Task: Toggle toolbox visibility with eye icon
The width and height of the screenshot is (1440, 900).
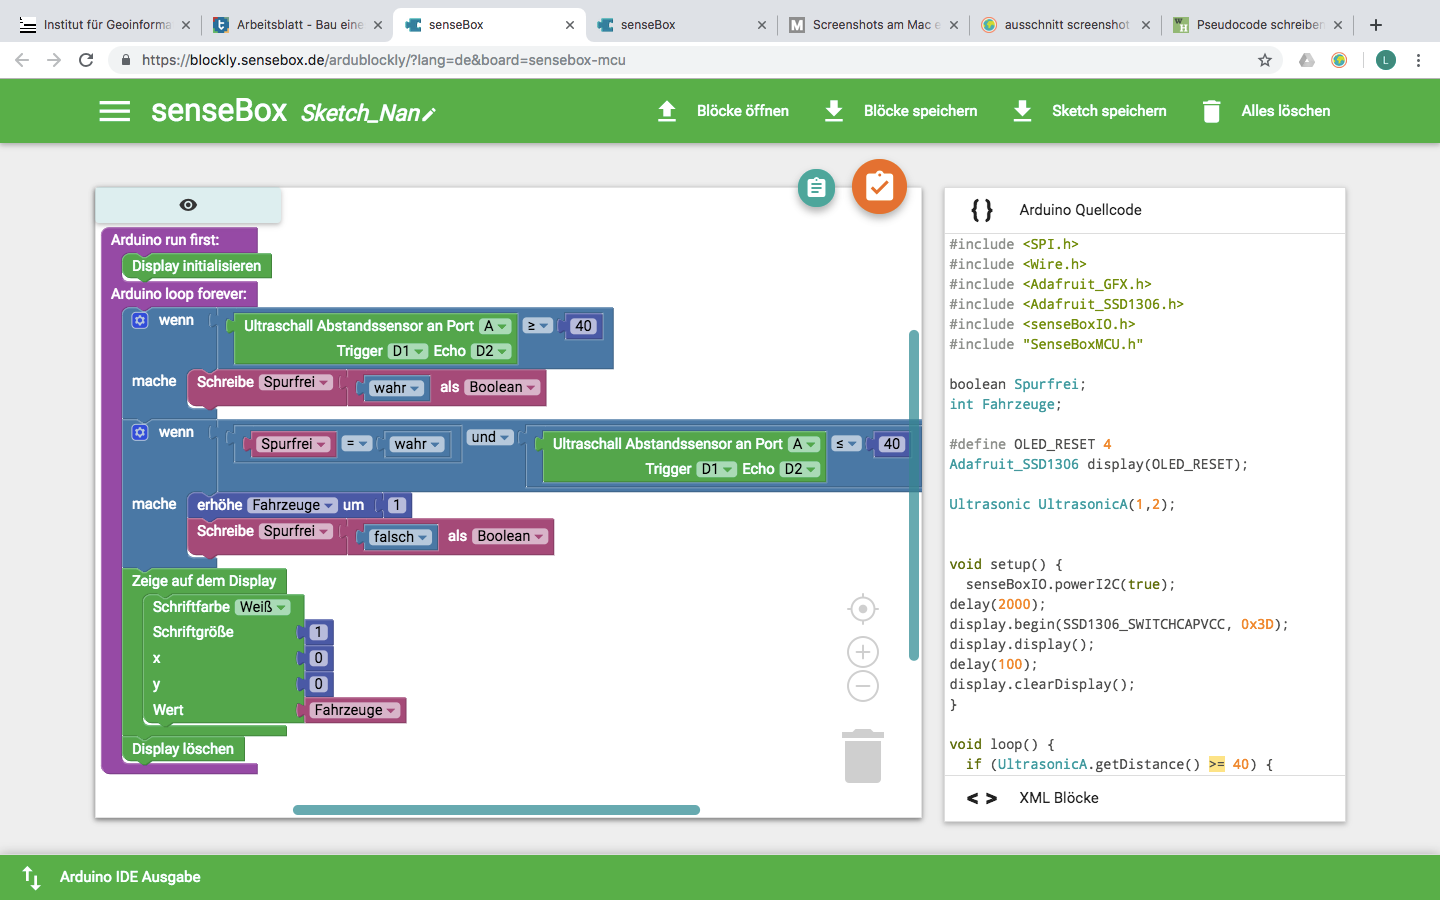Action: (188, 205)
